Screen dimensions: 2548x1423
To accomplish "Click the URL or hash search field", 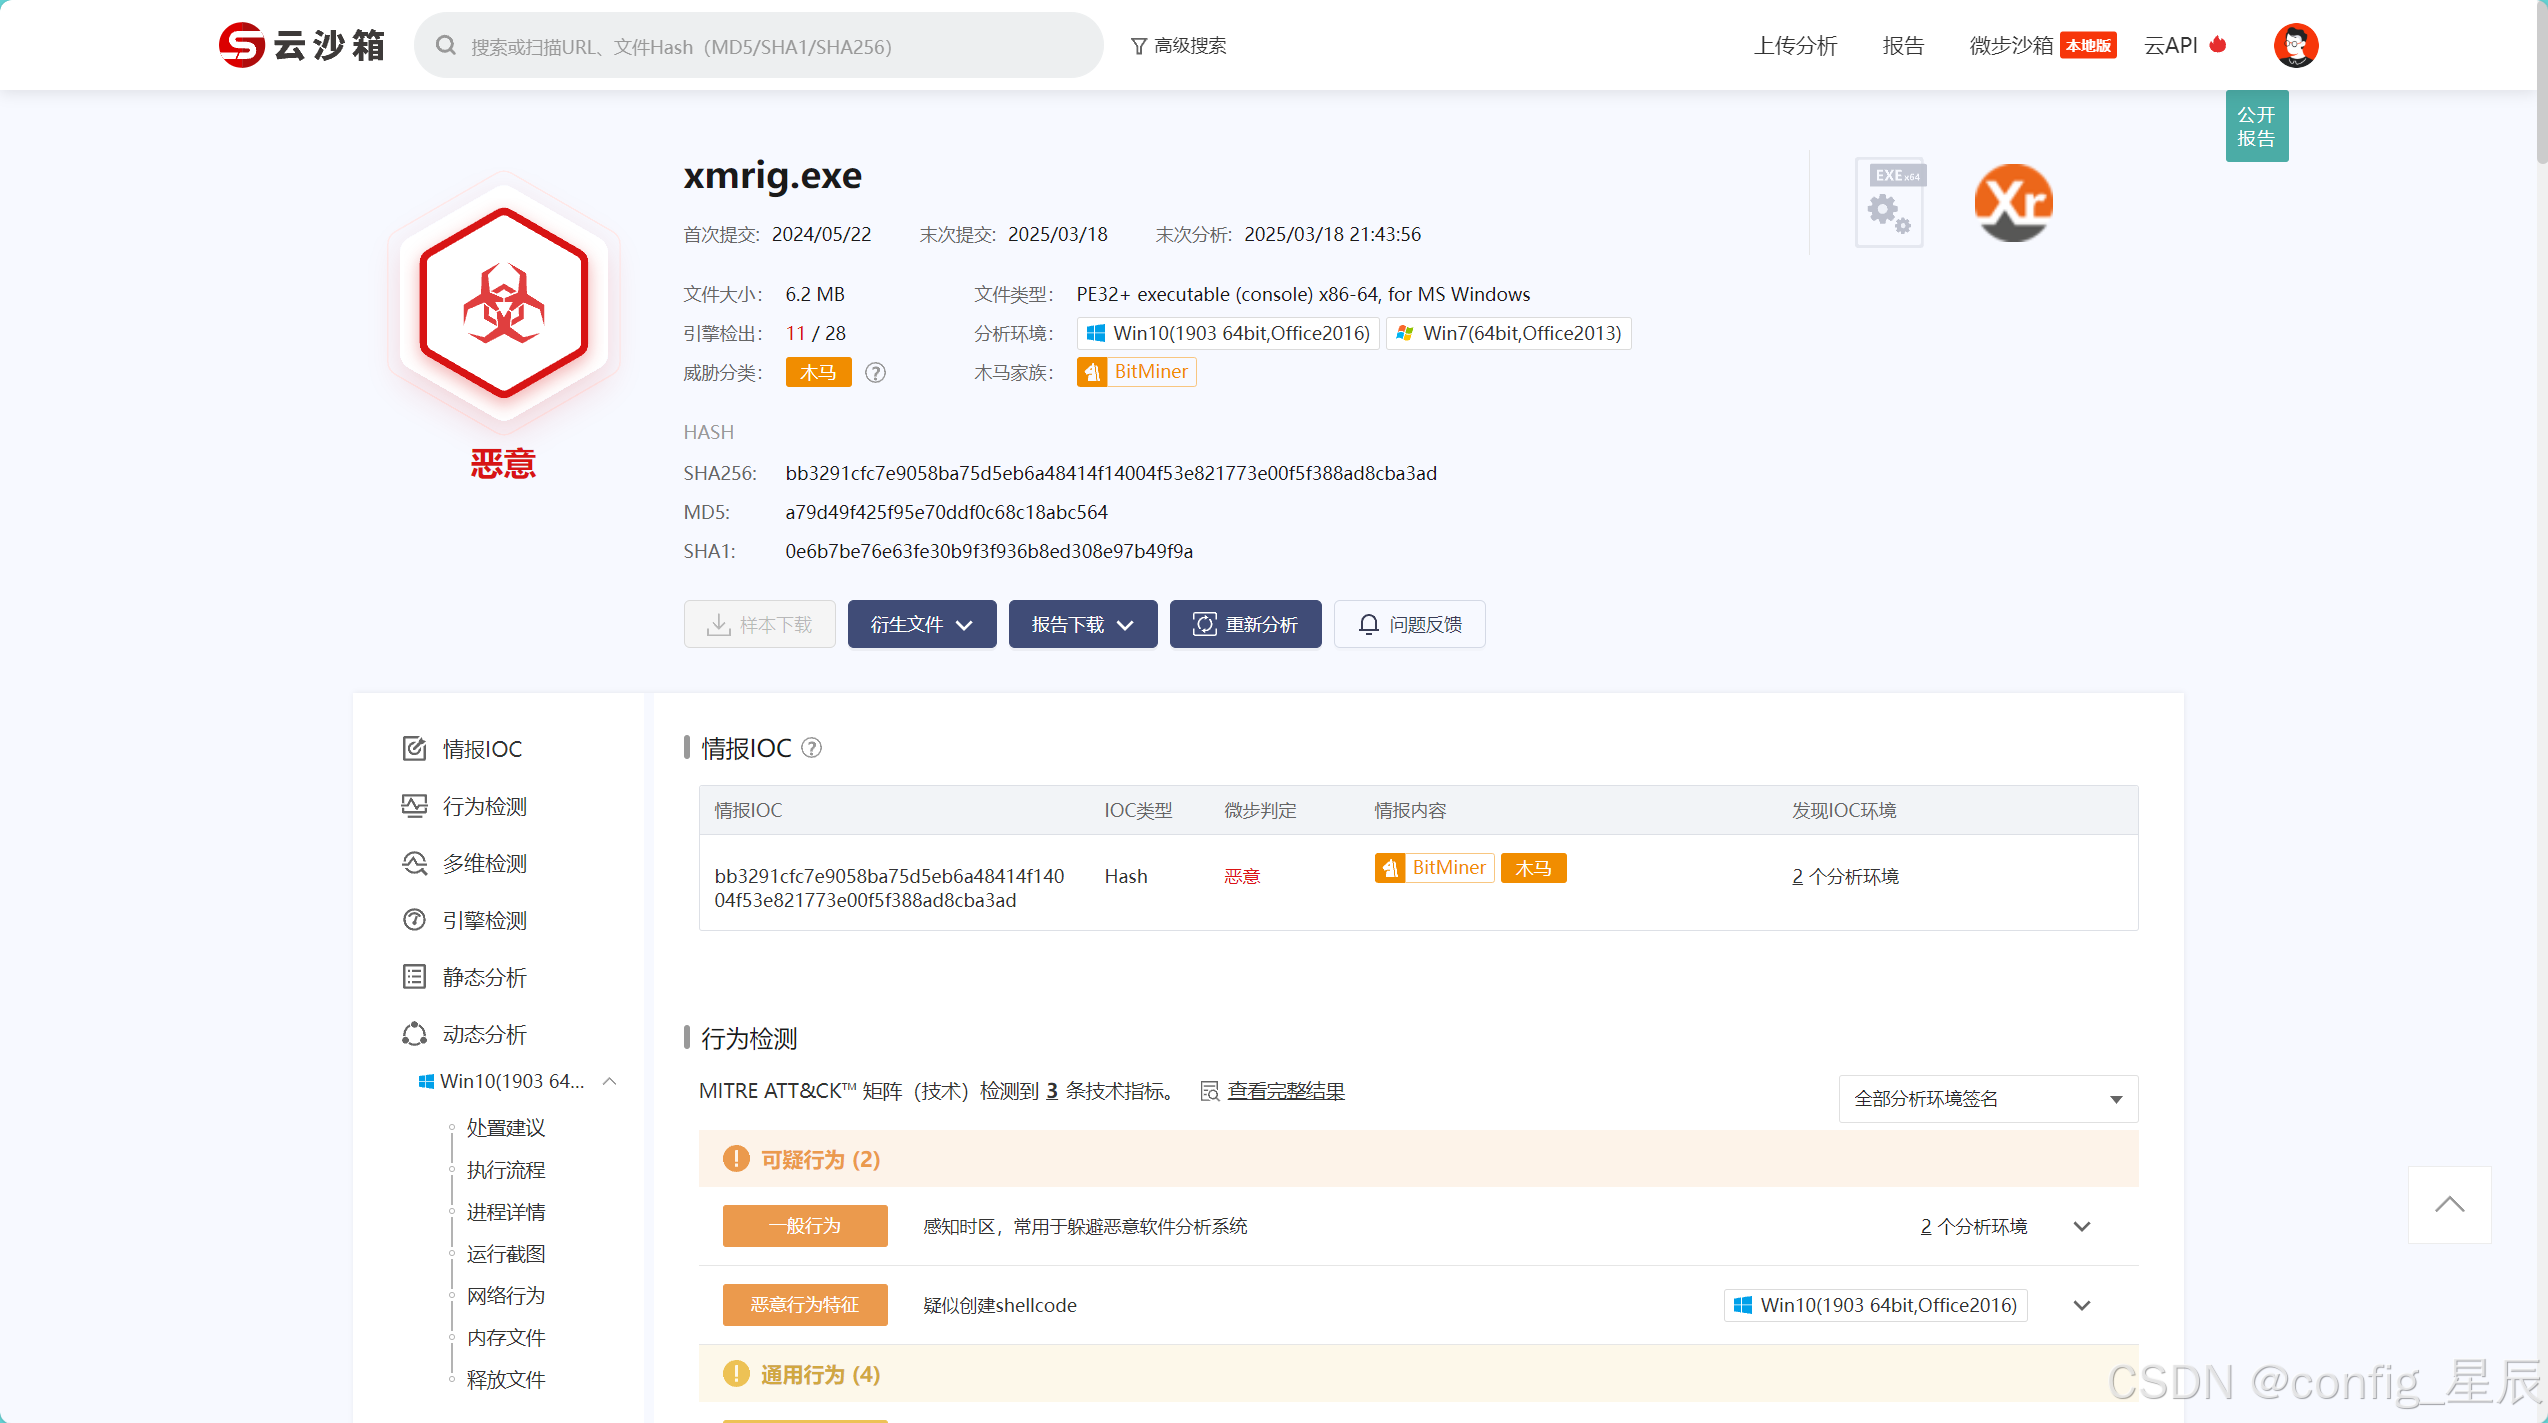I will pyautogui.click(x=760, y=46).
